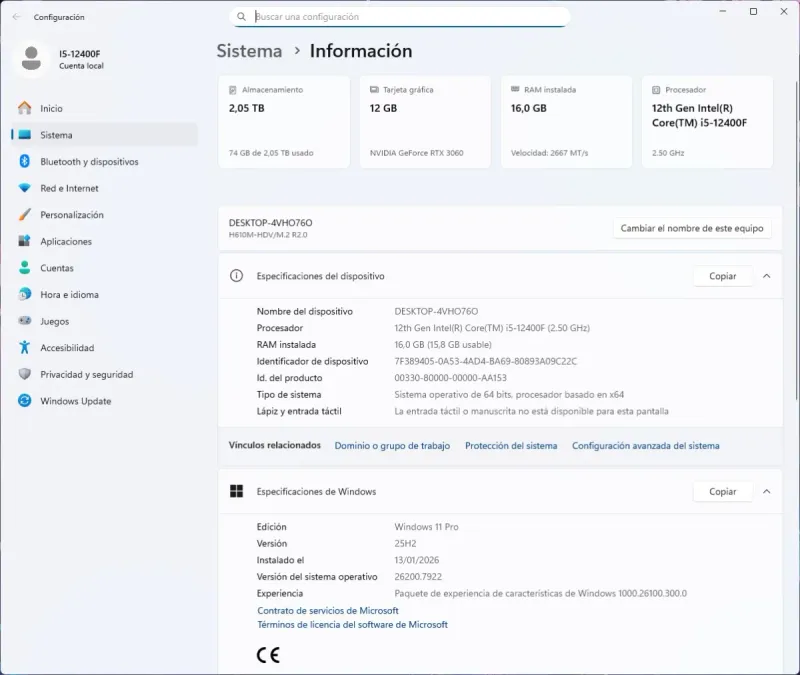Open Protección del sistema link
Image resolution: width=800 pixels, height=675 pixels.
point(511,445)
